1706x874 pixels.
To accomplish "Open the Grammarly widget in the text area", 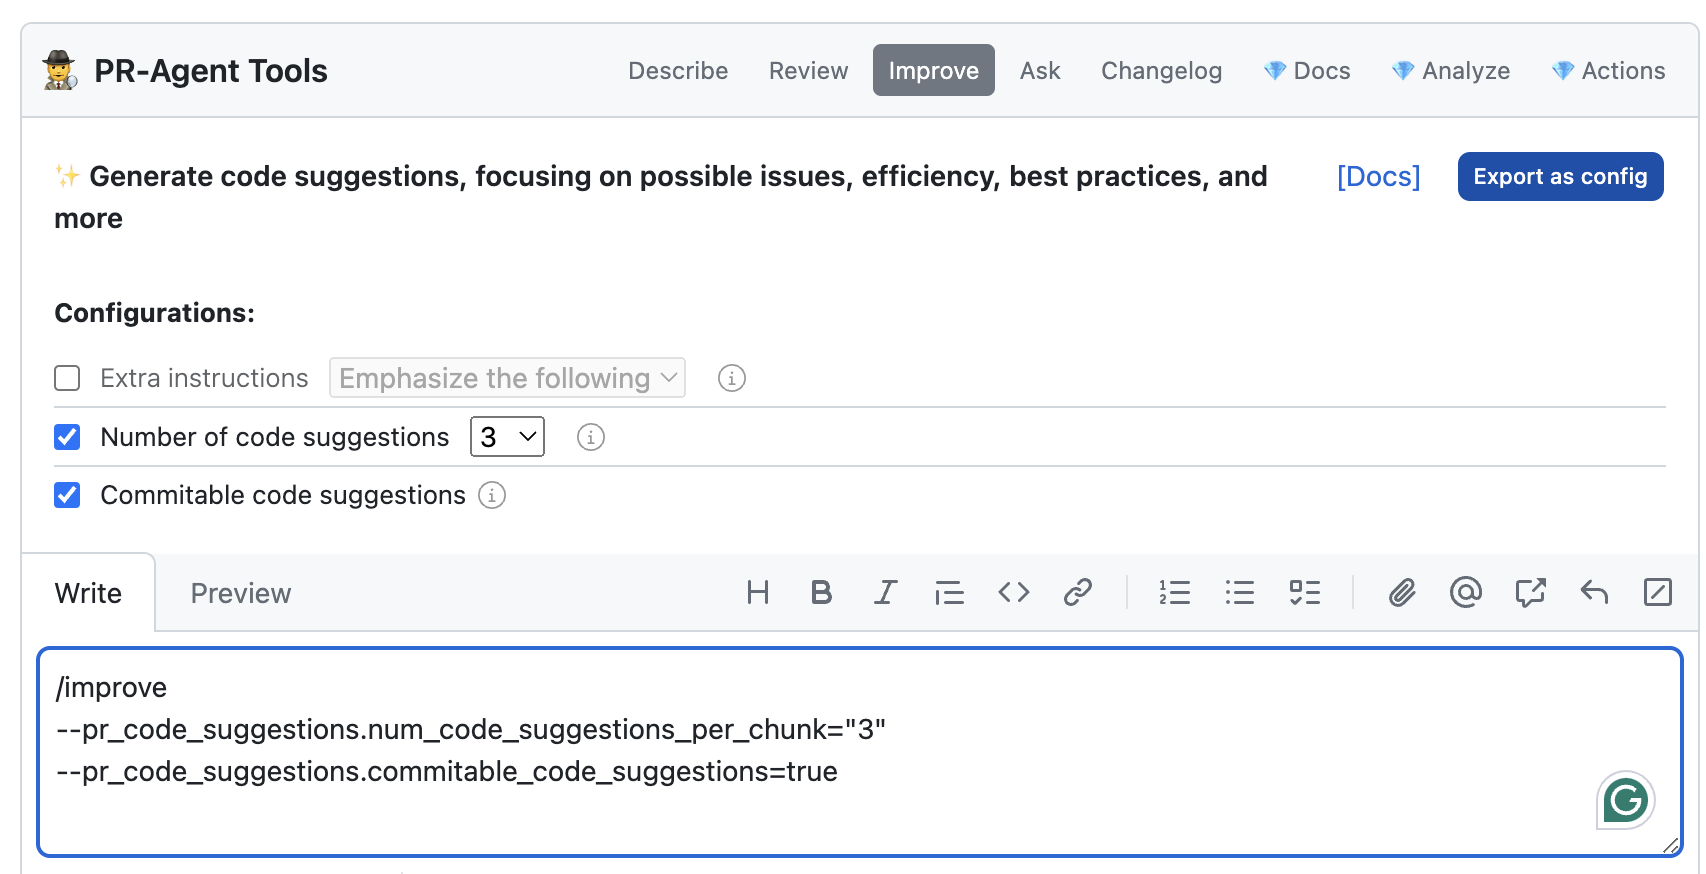I will 1625,800.
